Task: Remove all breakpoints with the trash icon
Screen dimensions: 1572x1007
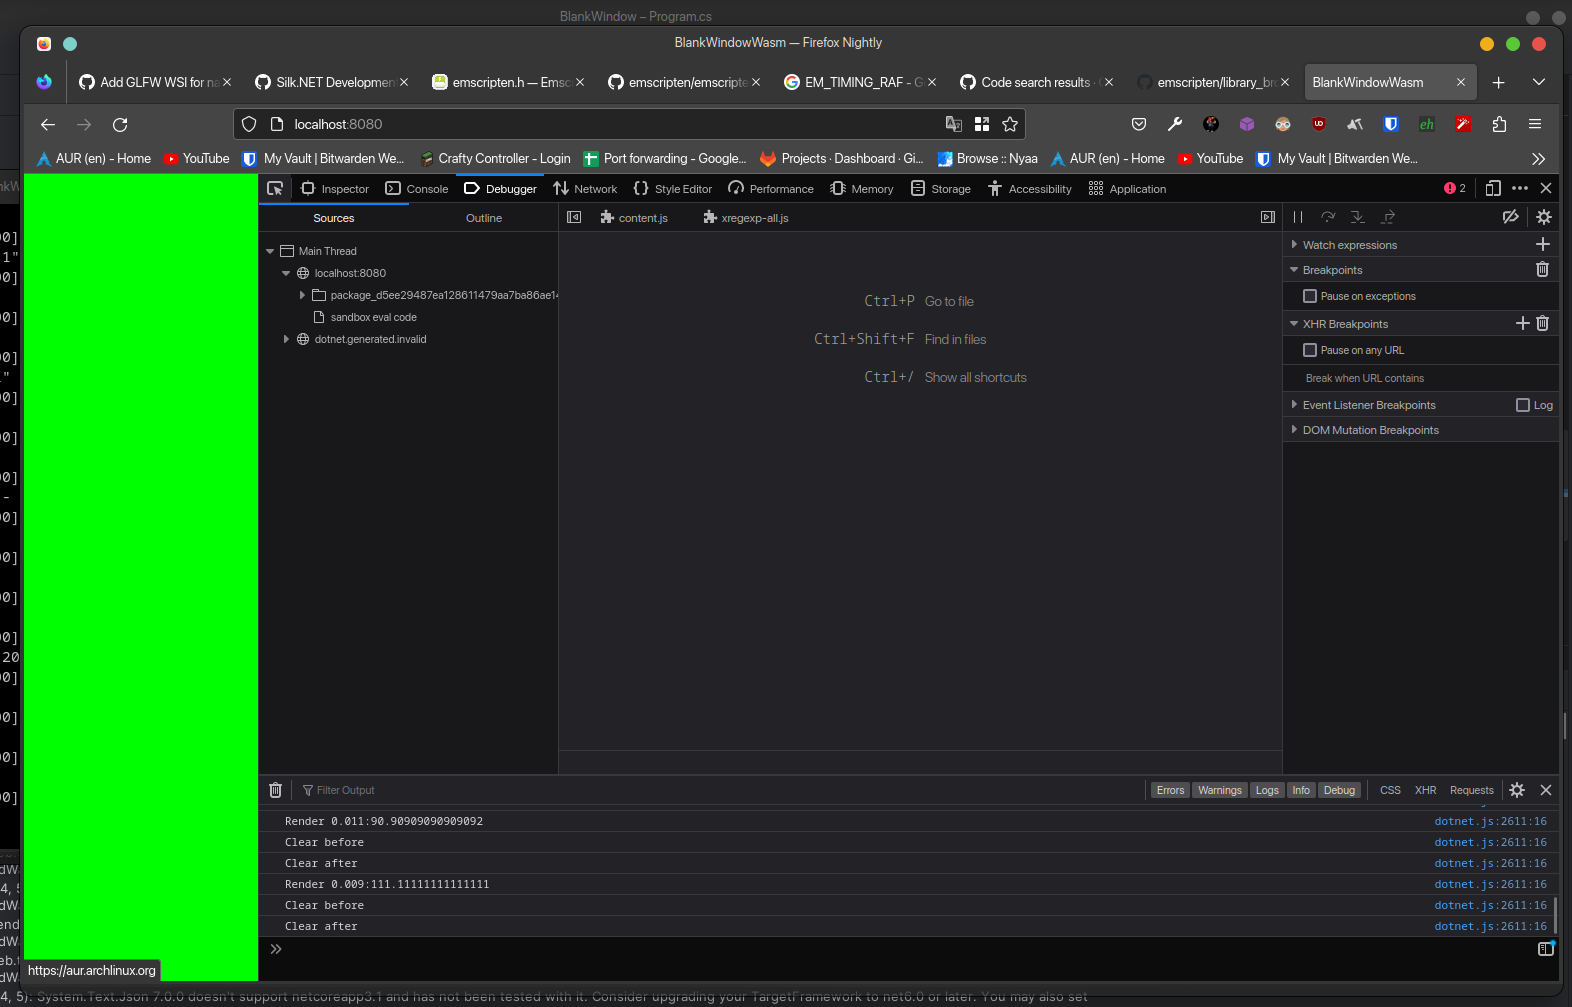Action: [x=1543, y=269]
